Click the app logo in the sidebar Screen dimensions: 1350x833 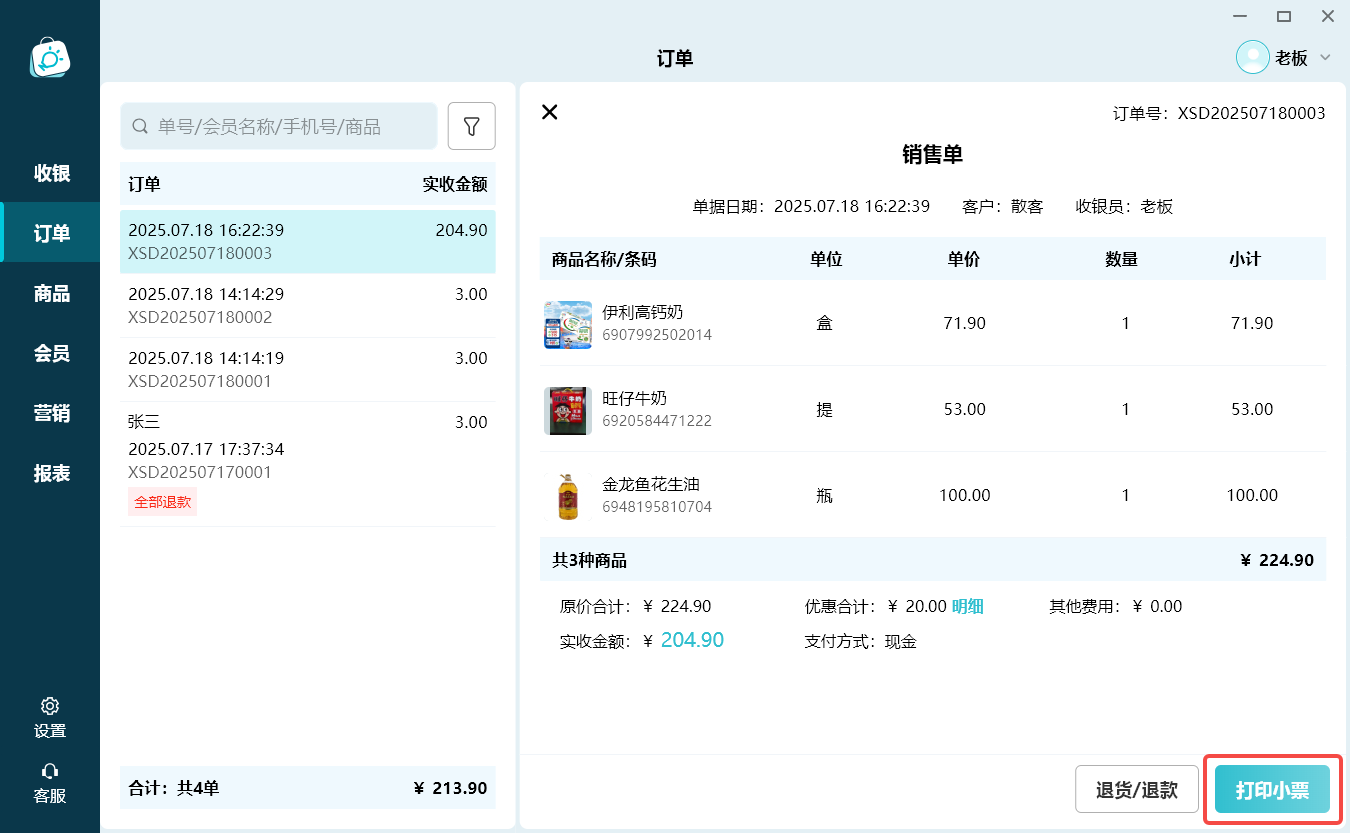click(x=49, y=58)
